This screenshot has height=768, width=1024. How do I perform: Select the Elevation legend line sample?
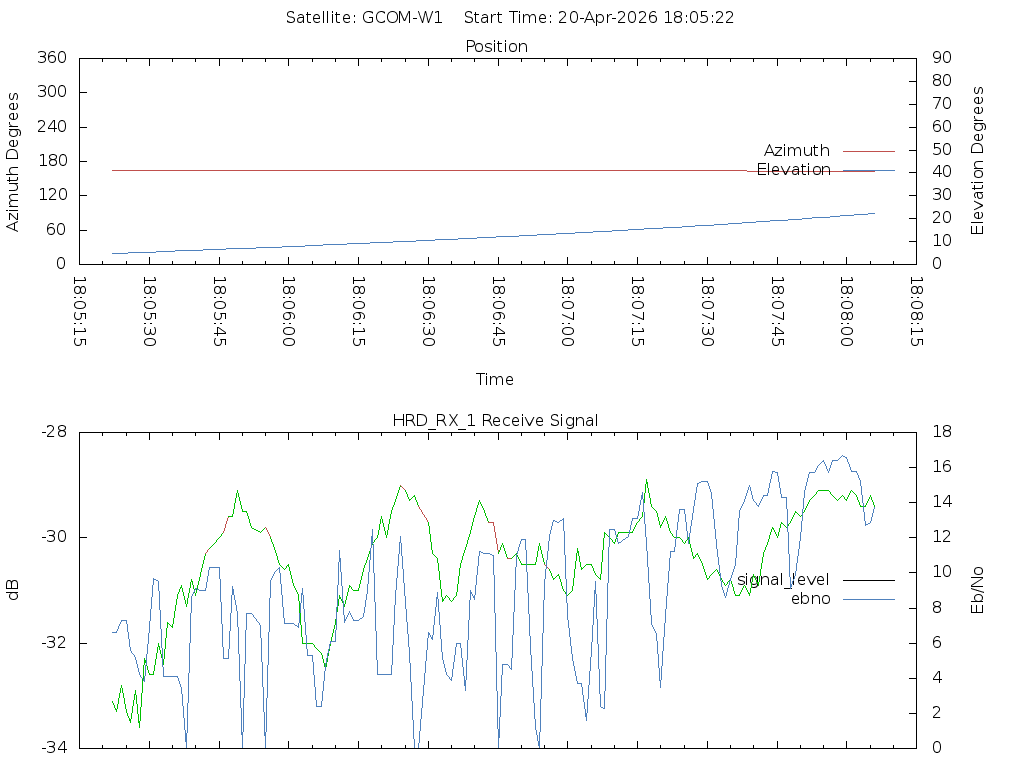(x=868, y=171)
